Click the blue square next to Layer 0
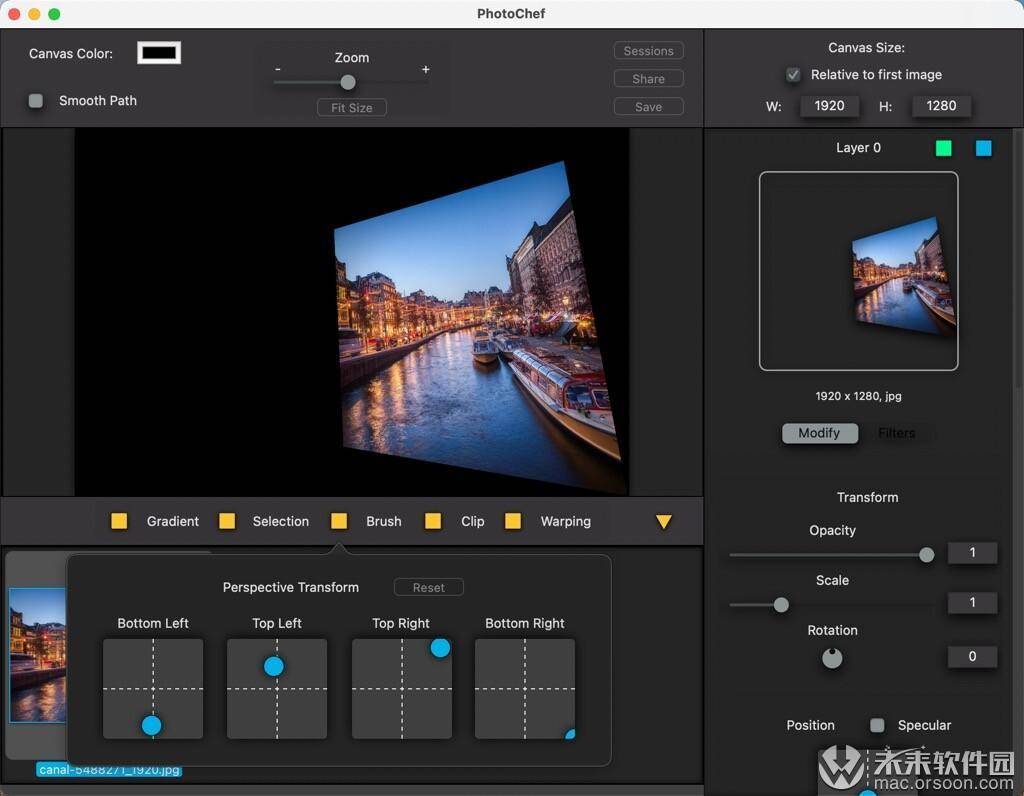The image size is (1024, 796). pos(984,148)
